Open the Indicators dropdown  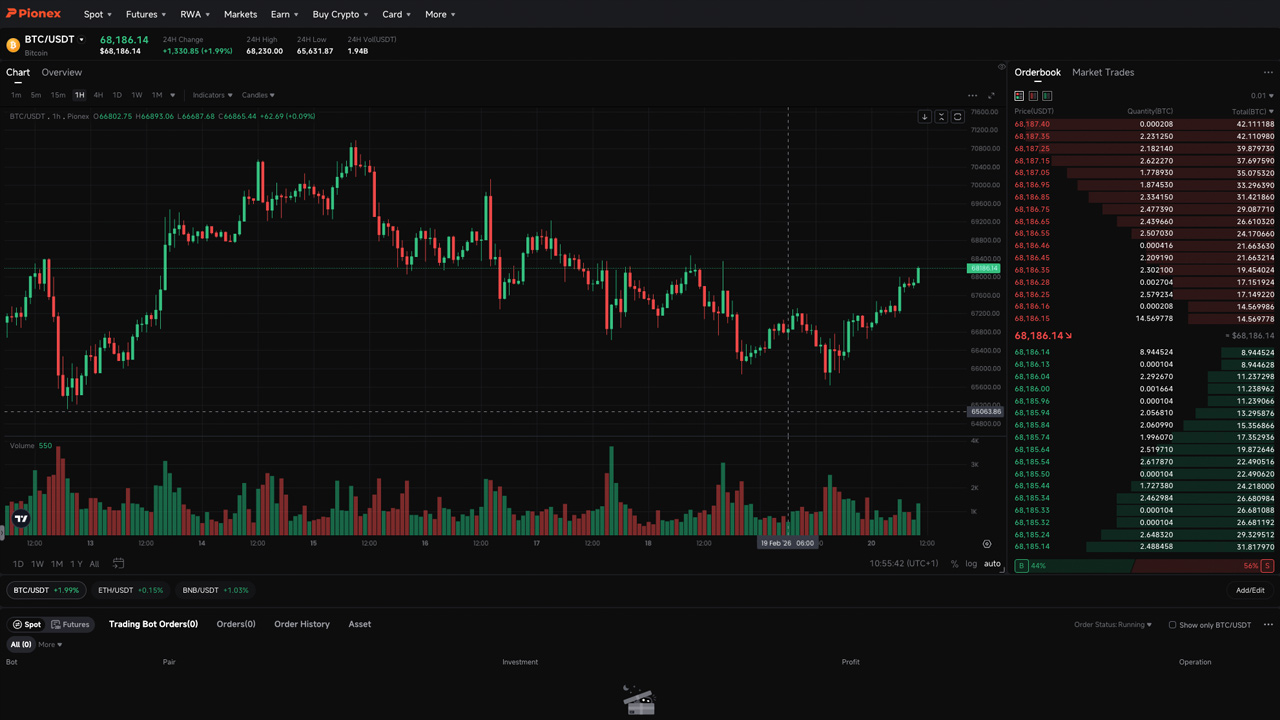pos(212,95)
